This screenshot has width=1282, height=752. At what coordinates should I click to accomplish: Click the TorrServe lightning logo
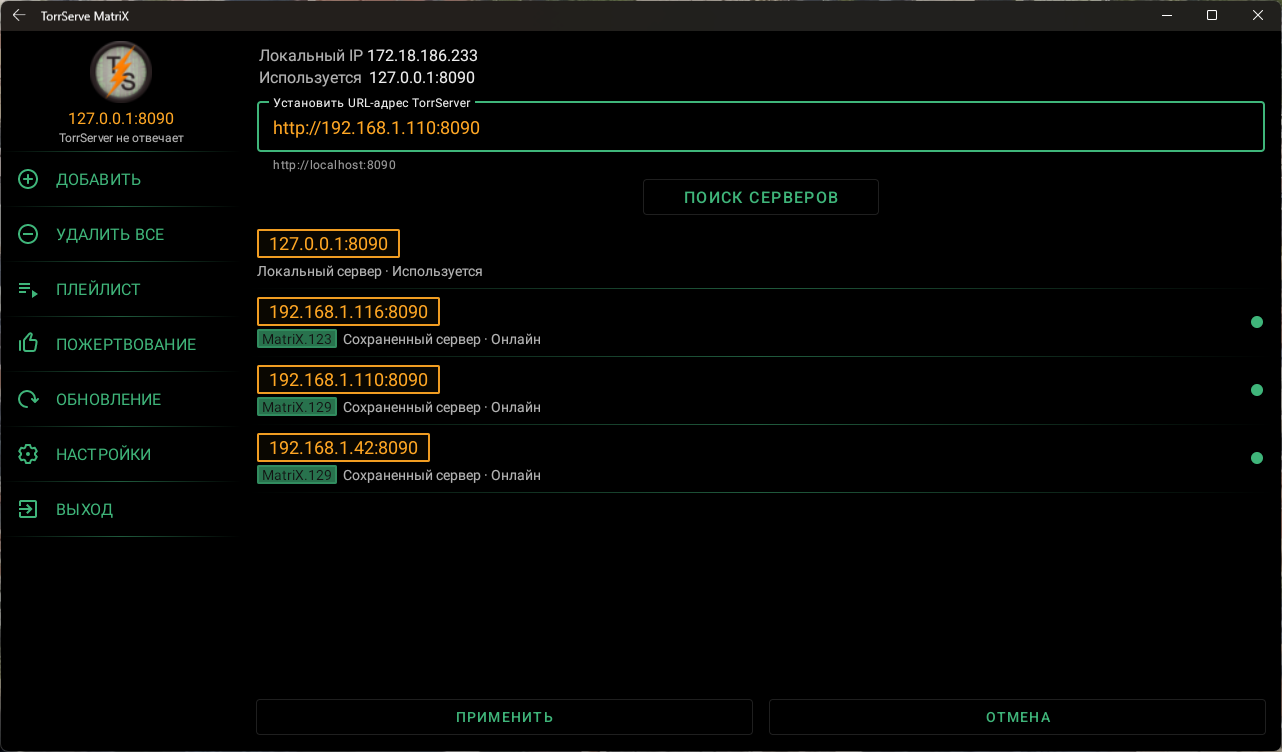(121, 73)
